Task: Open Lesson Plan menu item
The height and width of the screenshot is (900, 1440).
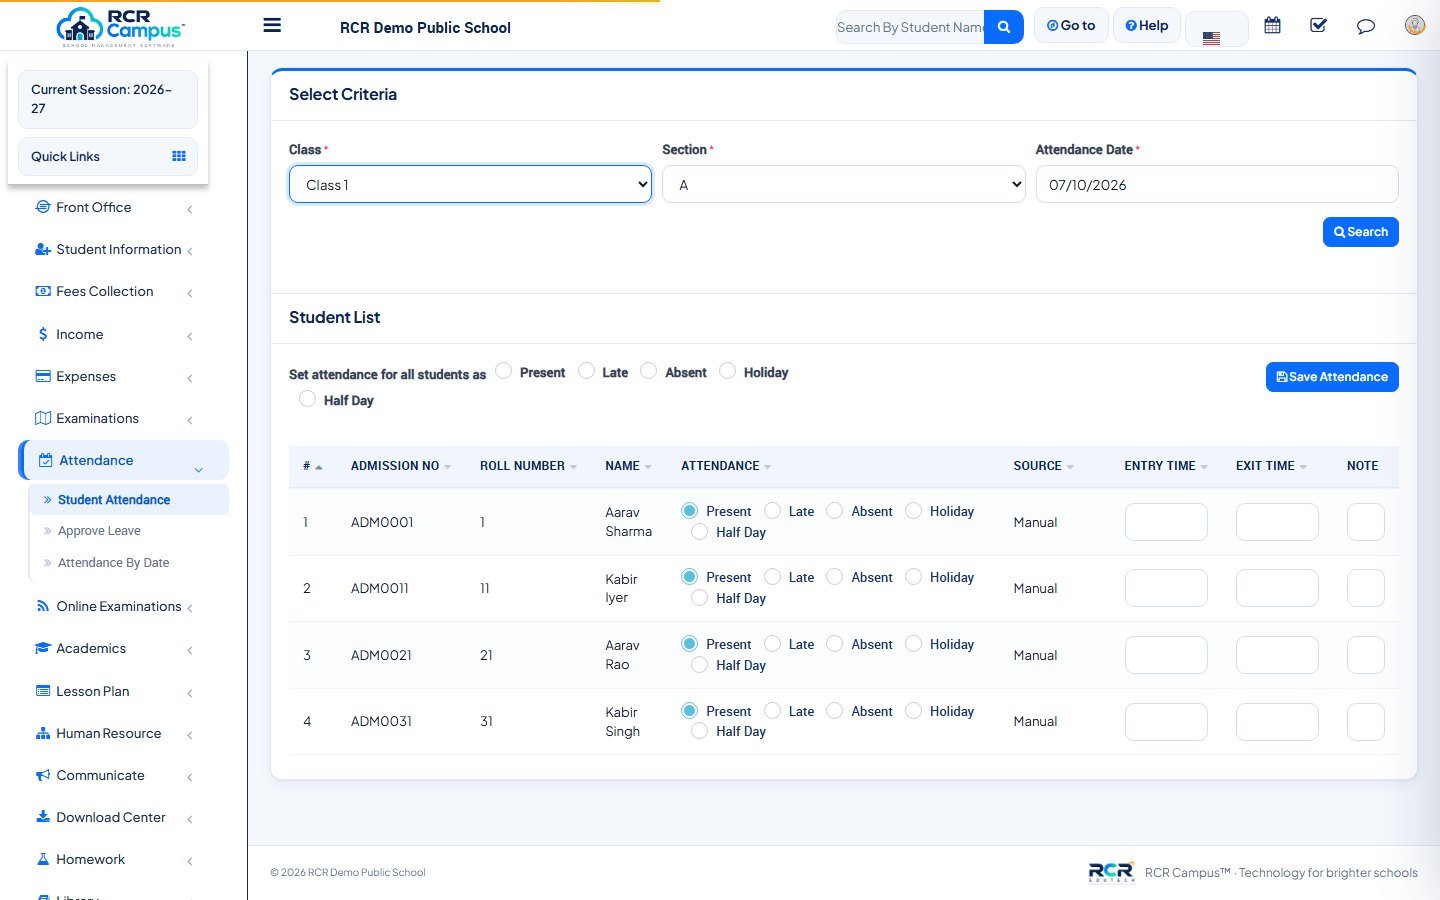Action: tap(93, 691)
